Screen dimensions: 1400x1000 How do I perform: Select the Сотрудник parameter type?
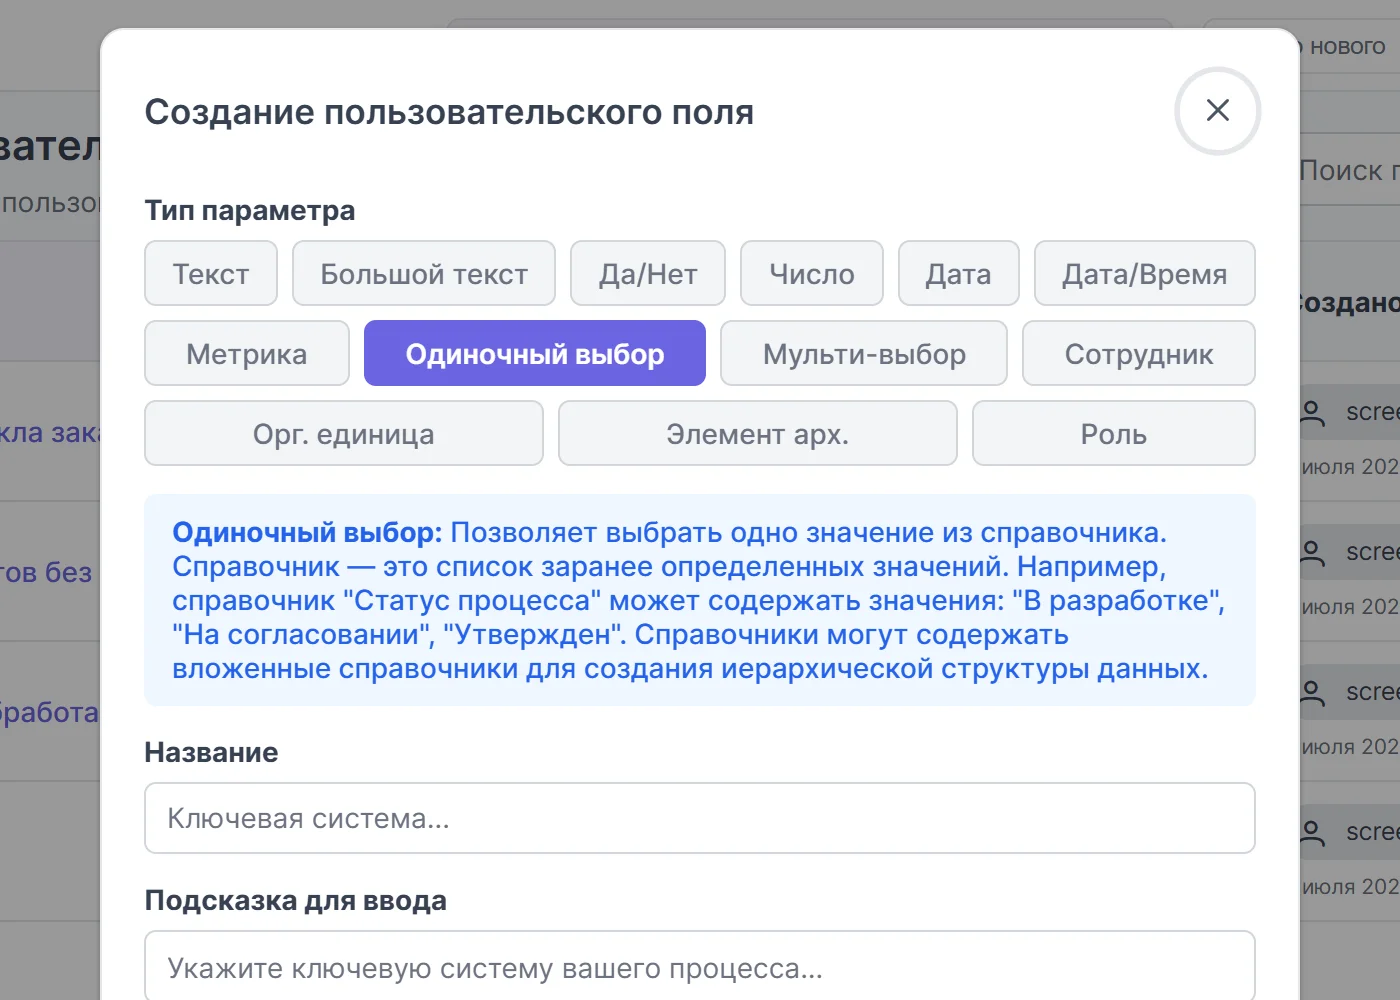1139,353
